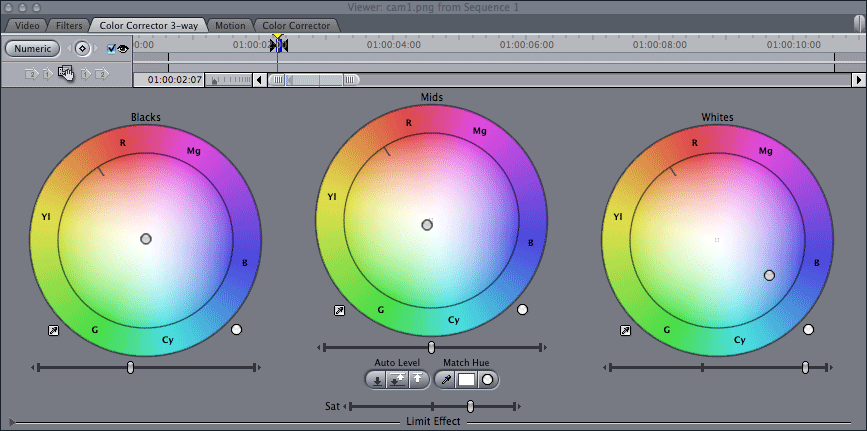Toggle the eye visibility icon
The image size is (867, 431).
tap(123, 49)
